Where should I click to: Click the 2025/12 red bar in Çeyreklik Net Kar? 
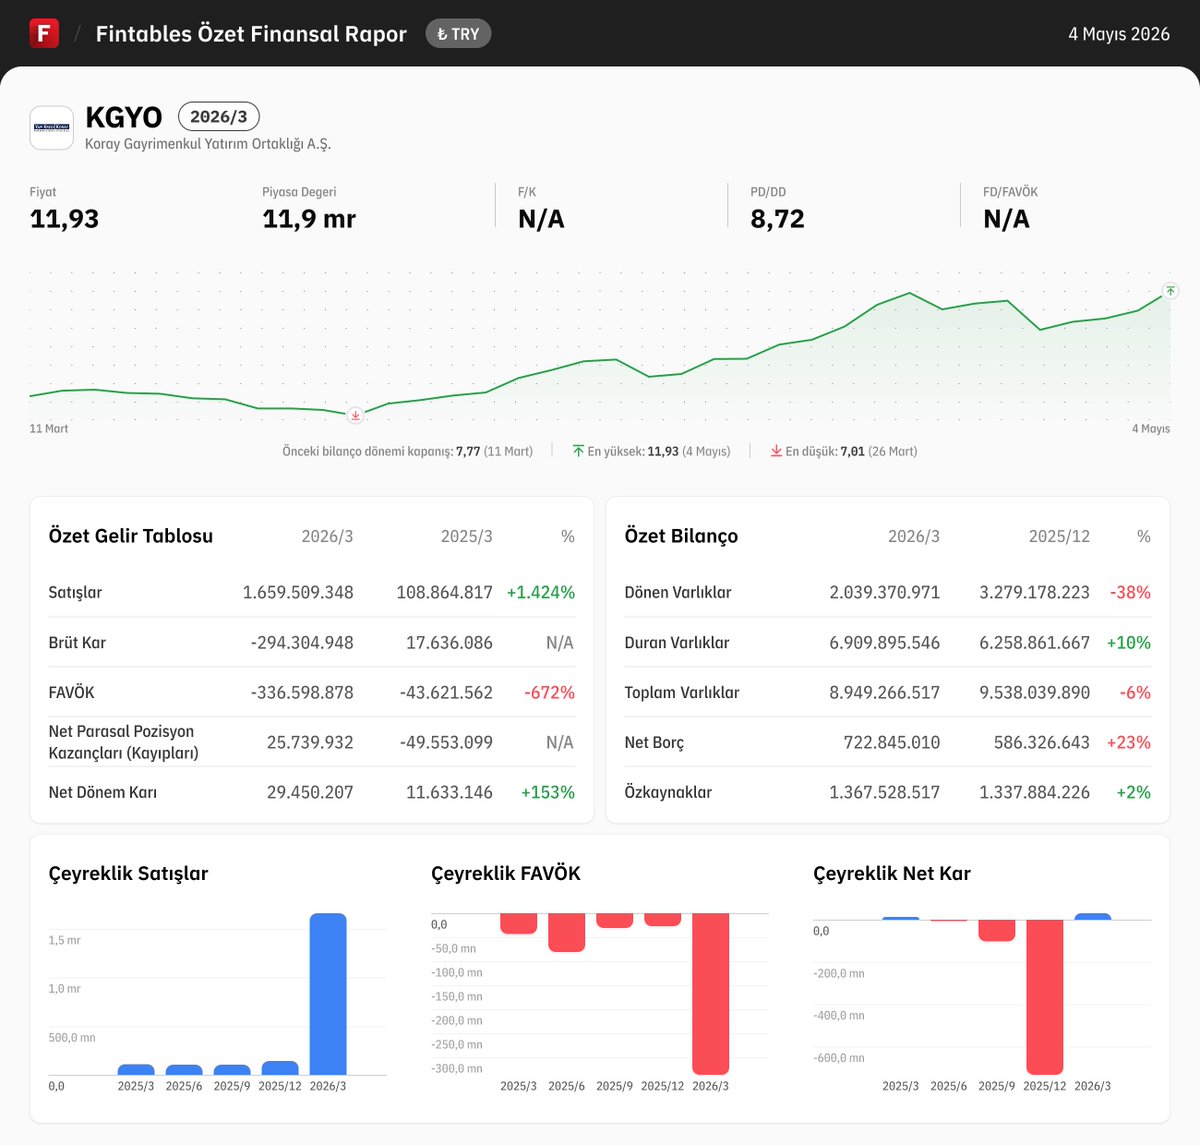(1044, 997)
